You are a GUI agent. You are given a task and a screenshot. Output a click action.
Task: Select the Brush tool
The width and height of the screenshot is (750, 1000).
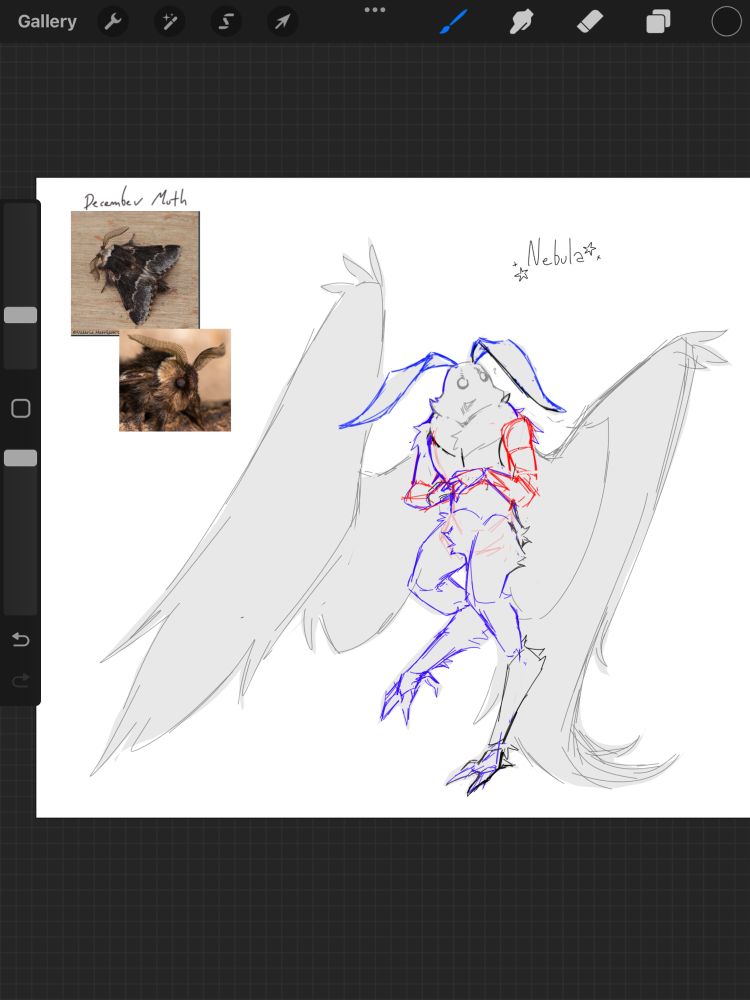pyautogui.click(x=453, y=22)
